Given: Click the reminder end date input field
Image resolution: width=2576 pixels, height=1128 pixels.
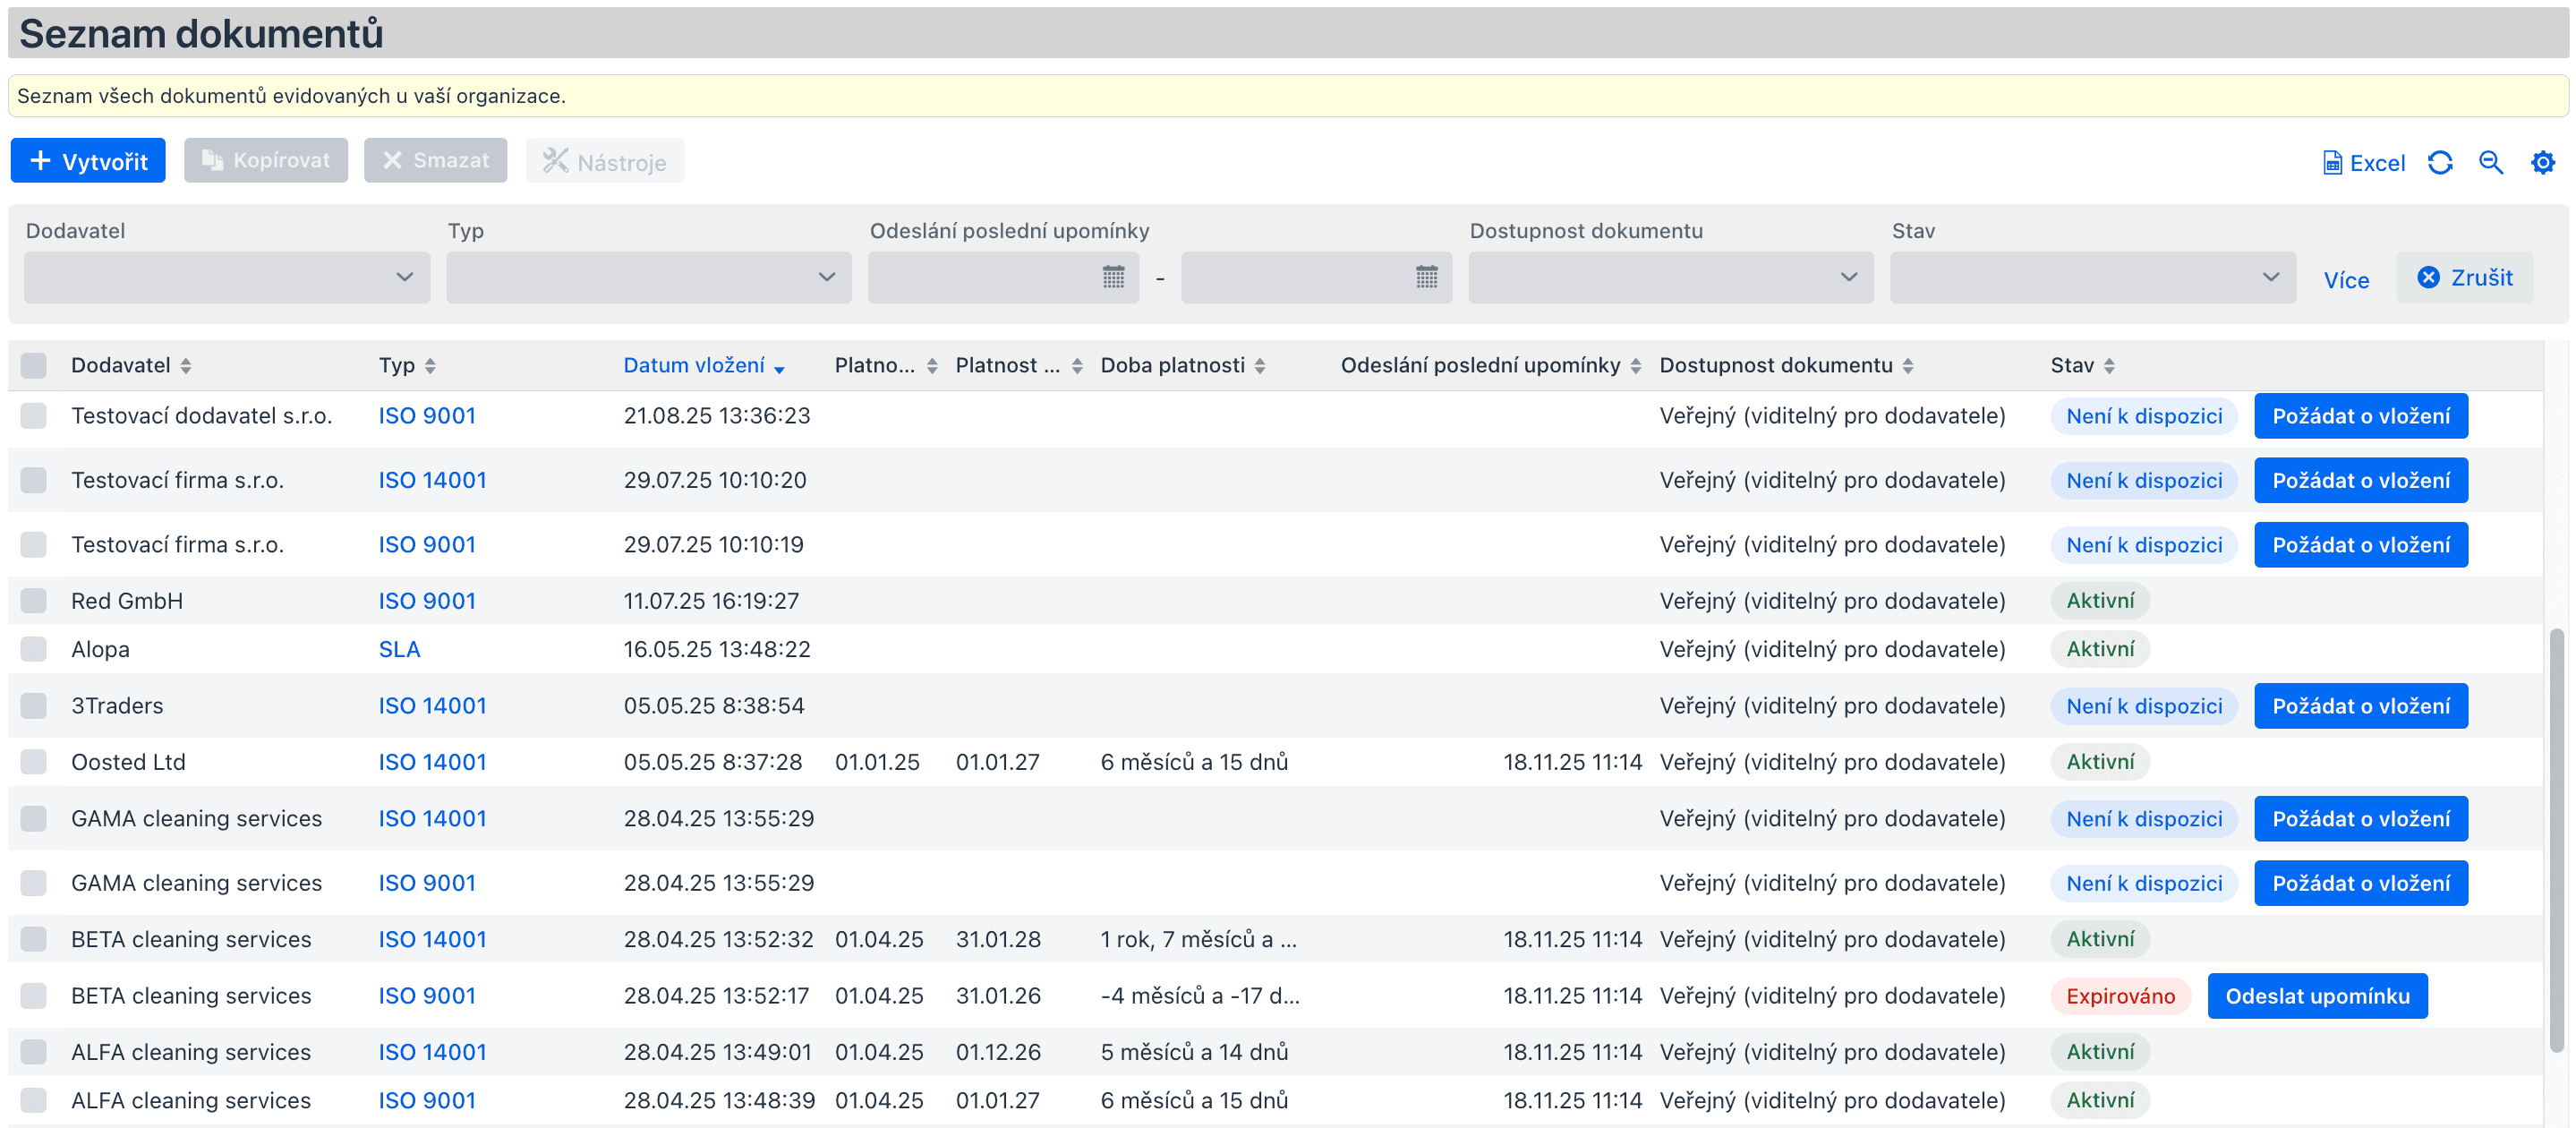Looking at the screenshot, I should [1316, 277].
